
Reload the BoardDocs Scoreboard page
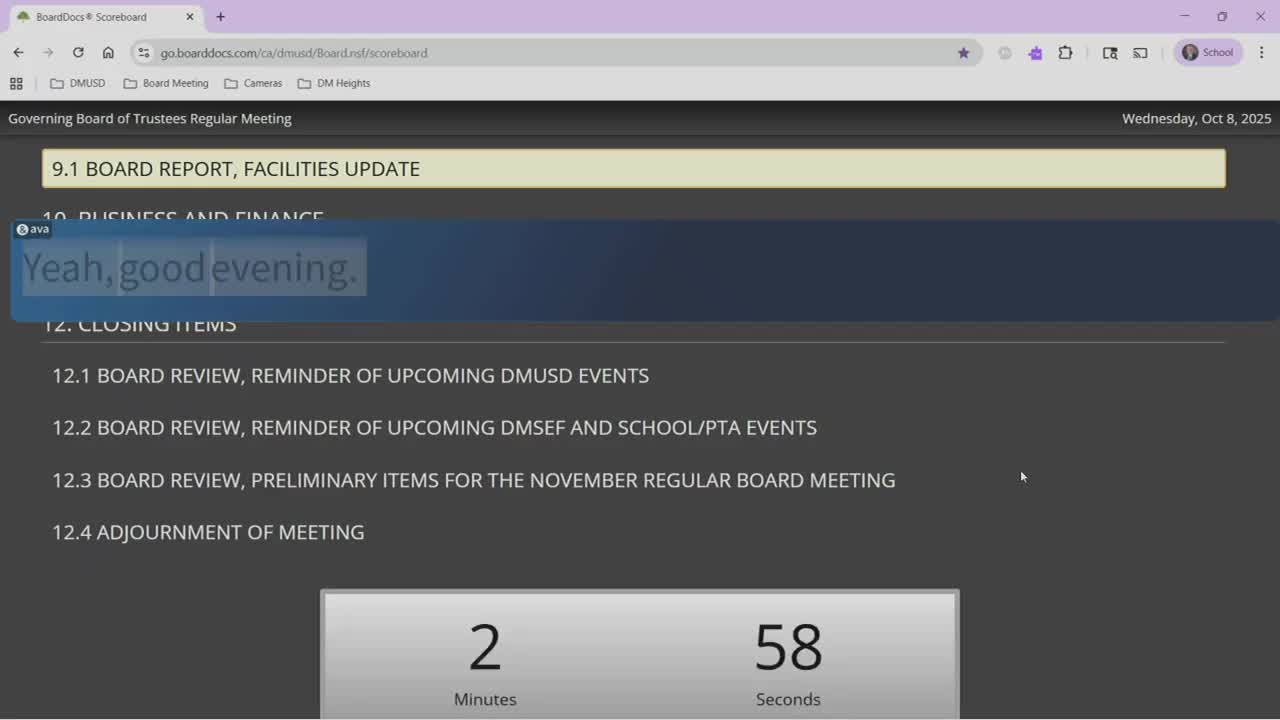click(78, 53)
